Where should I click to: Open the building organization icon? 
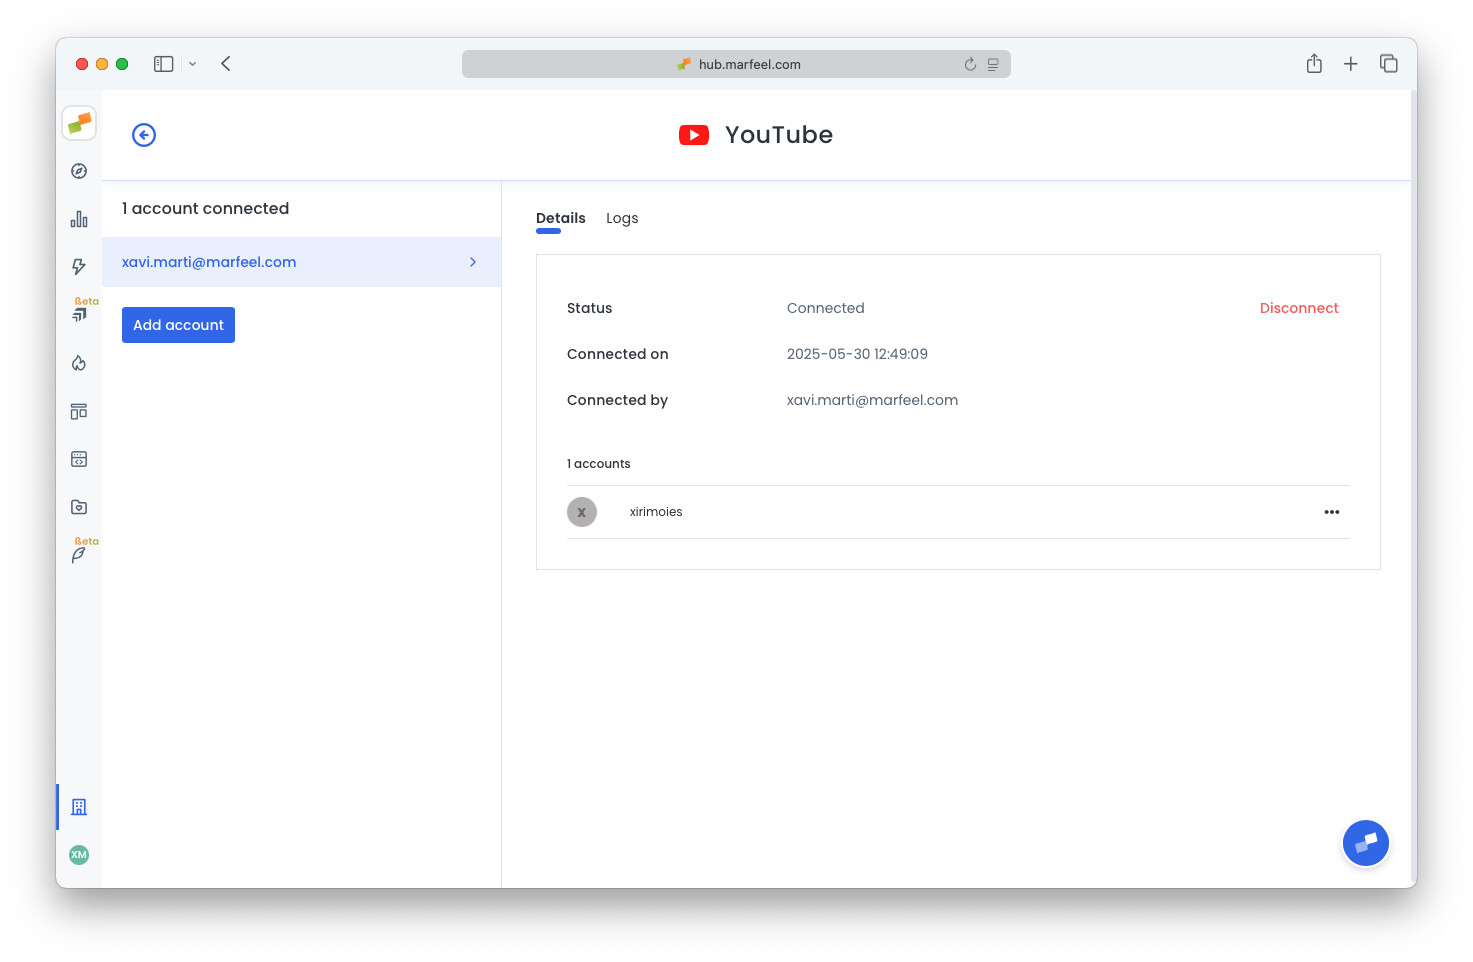point(79,806)
